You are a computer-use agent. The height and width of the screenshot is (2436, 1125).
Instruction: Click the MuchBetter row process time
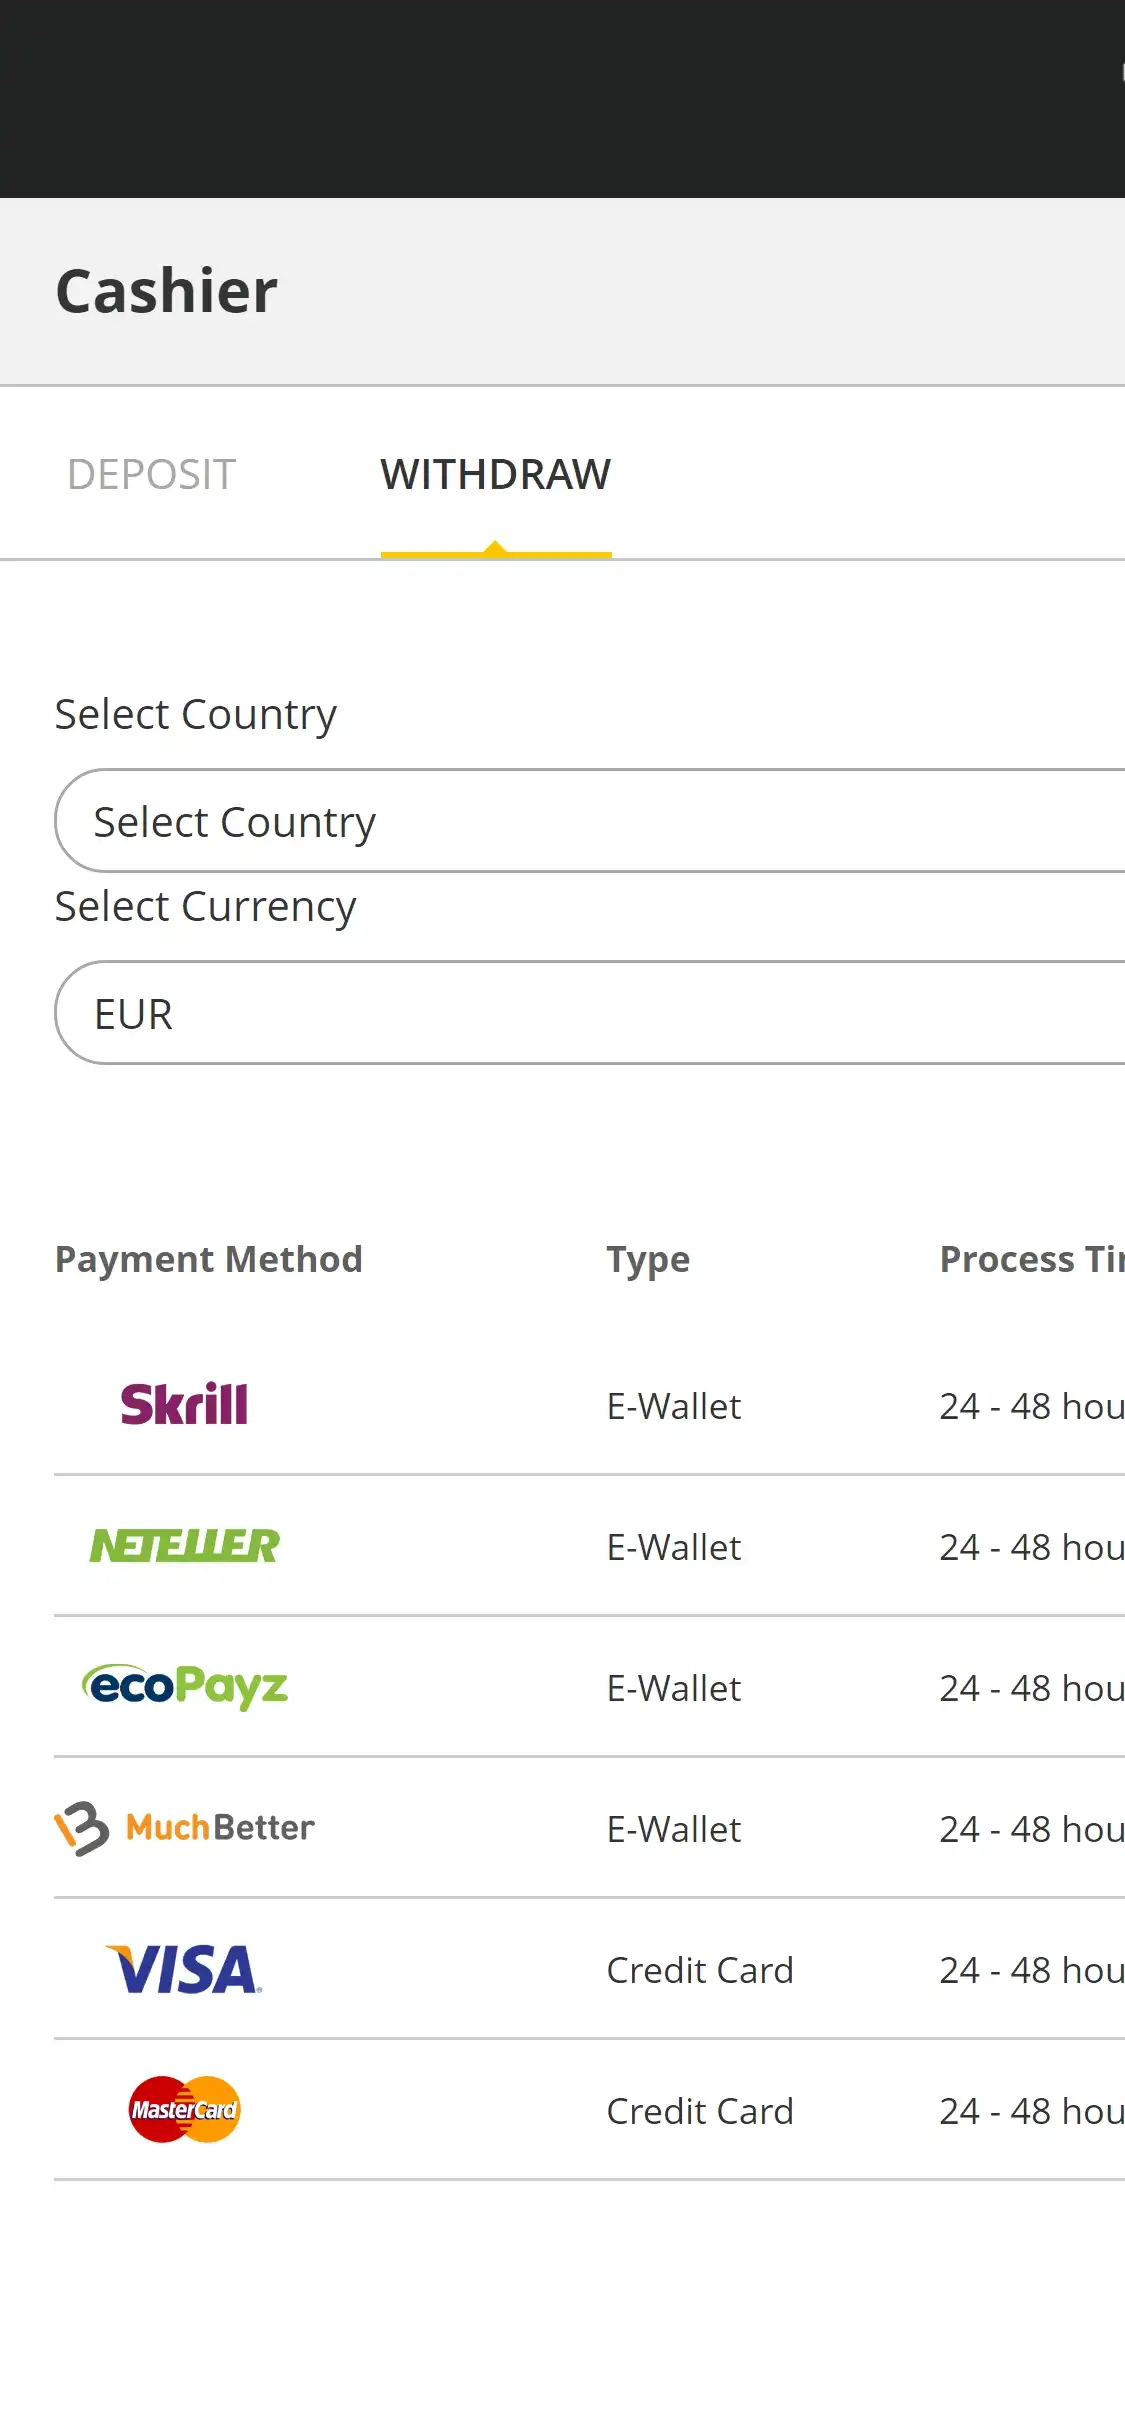1031,1830
